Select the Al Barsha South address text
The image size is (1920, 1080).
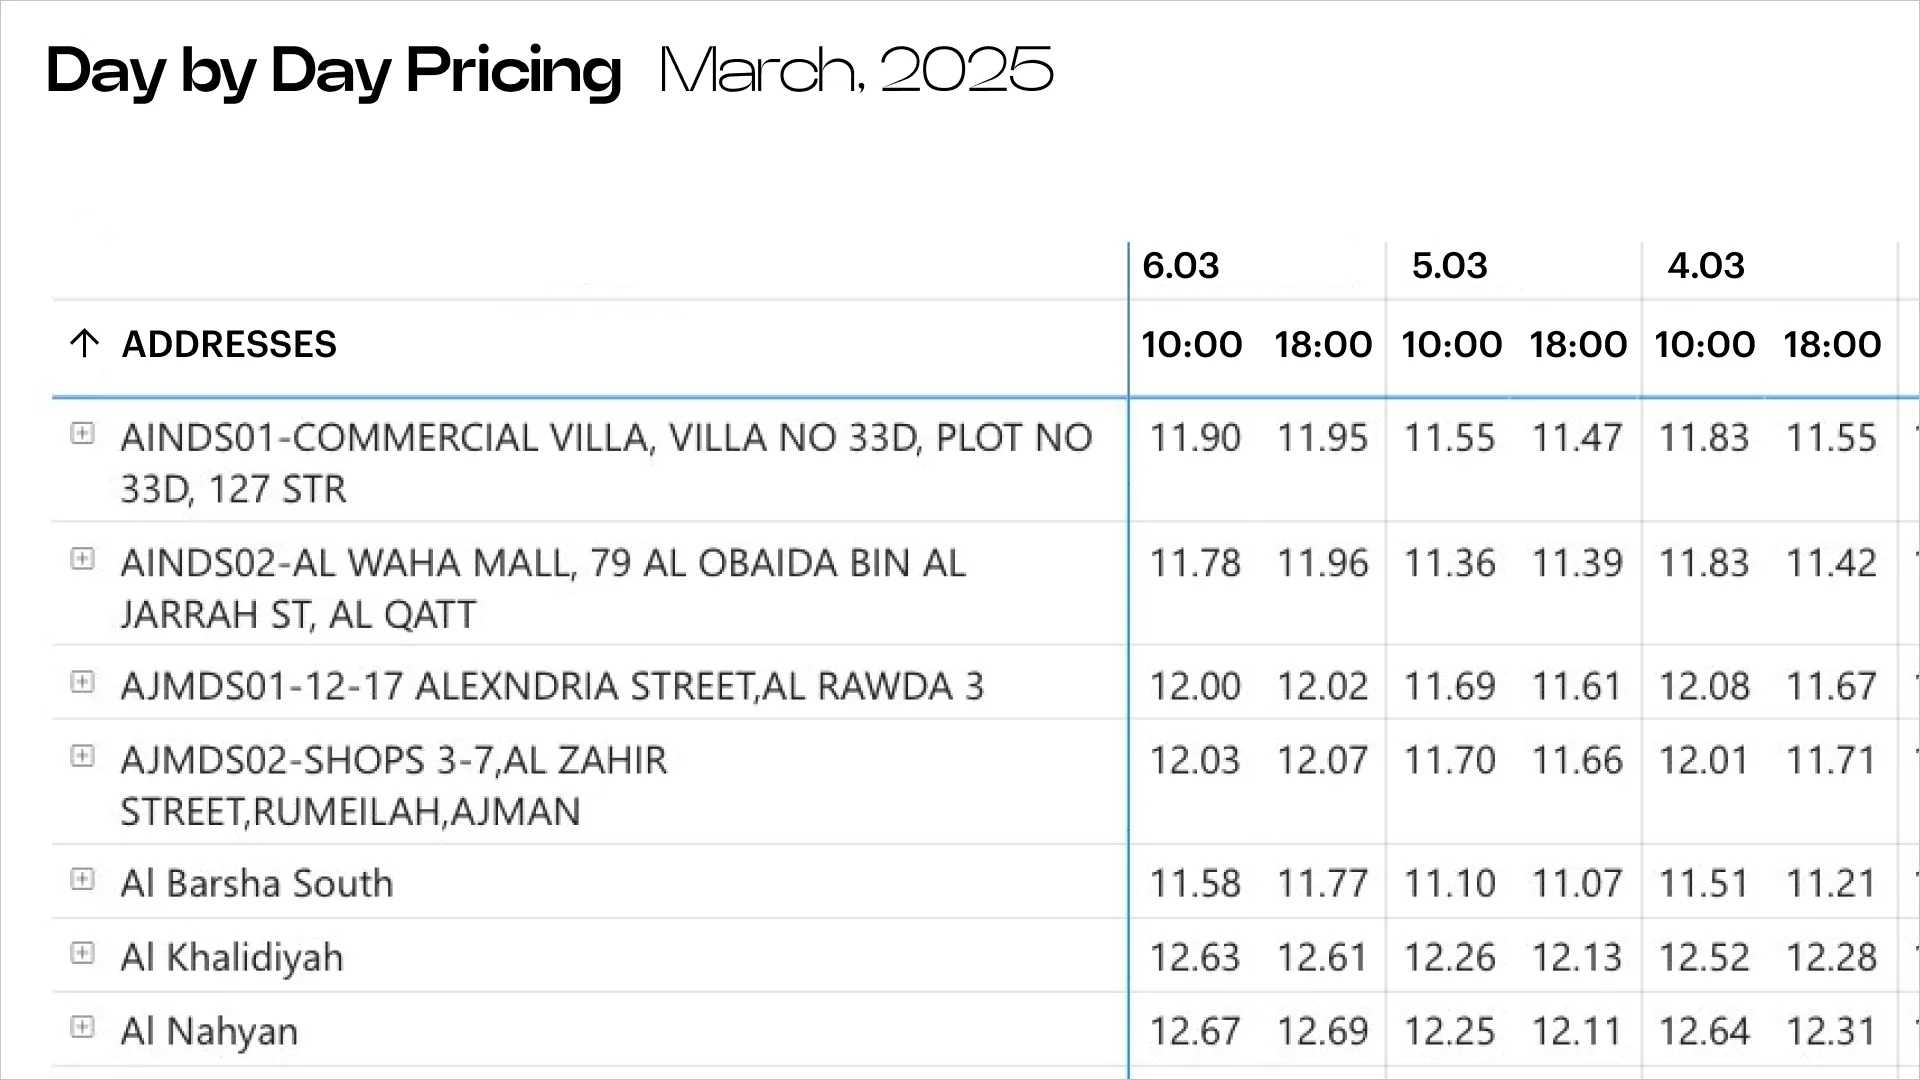(257, 884)
